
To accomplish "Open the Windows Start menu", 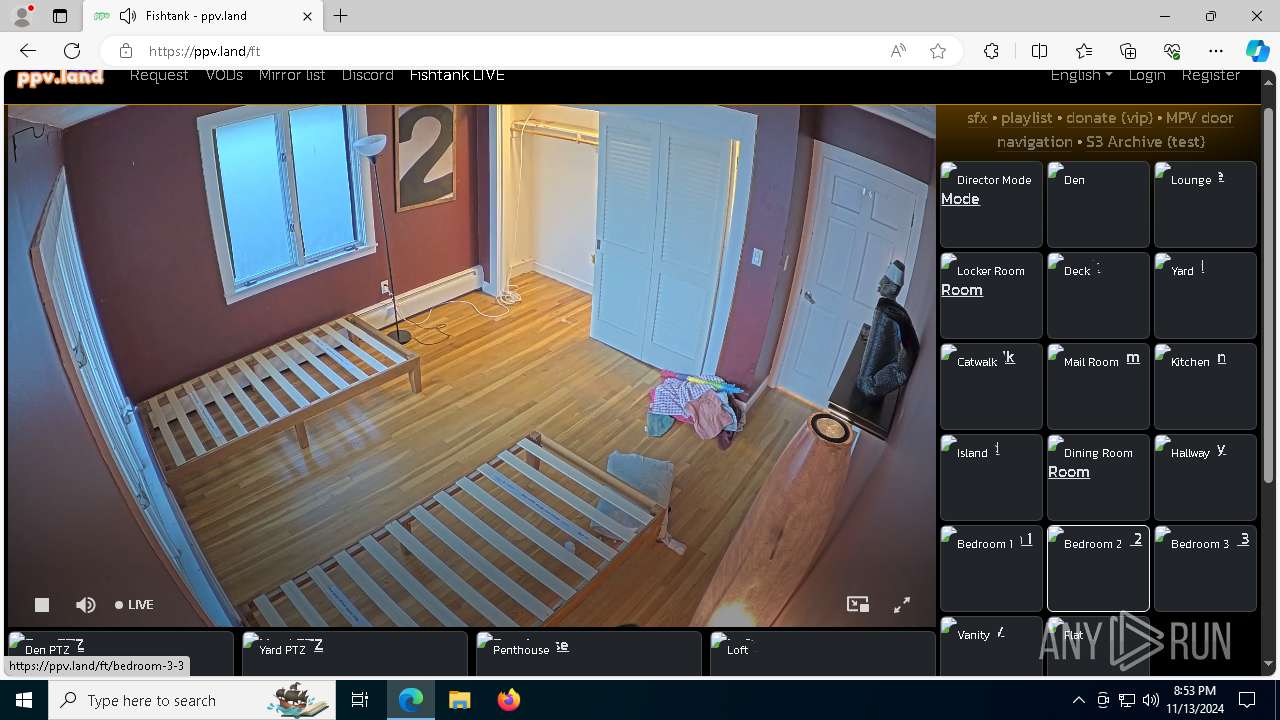I will point(24,700).
